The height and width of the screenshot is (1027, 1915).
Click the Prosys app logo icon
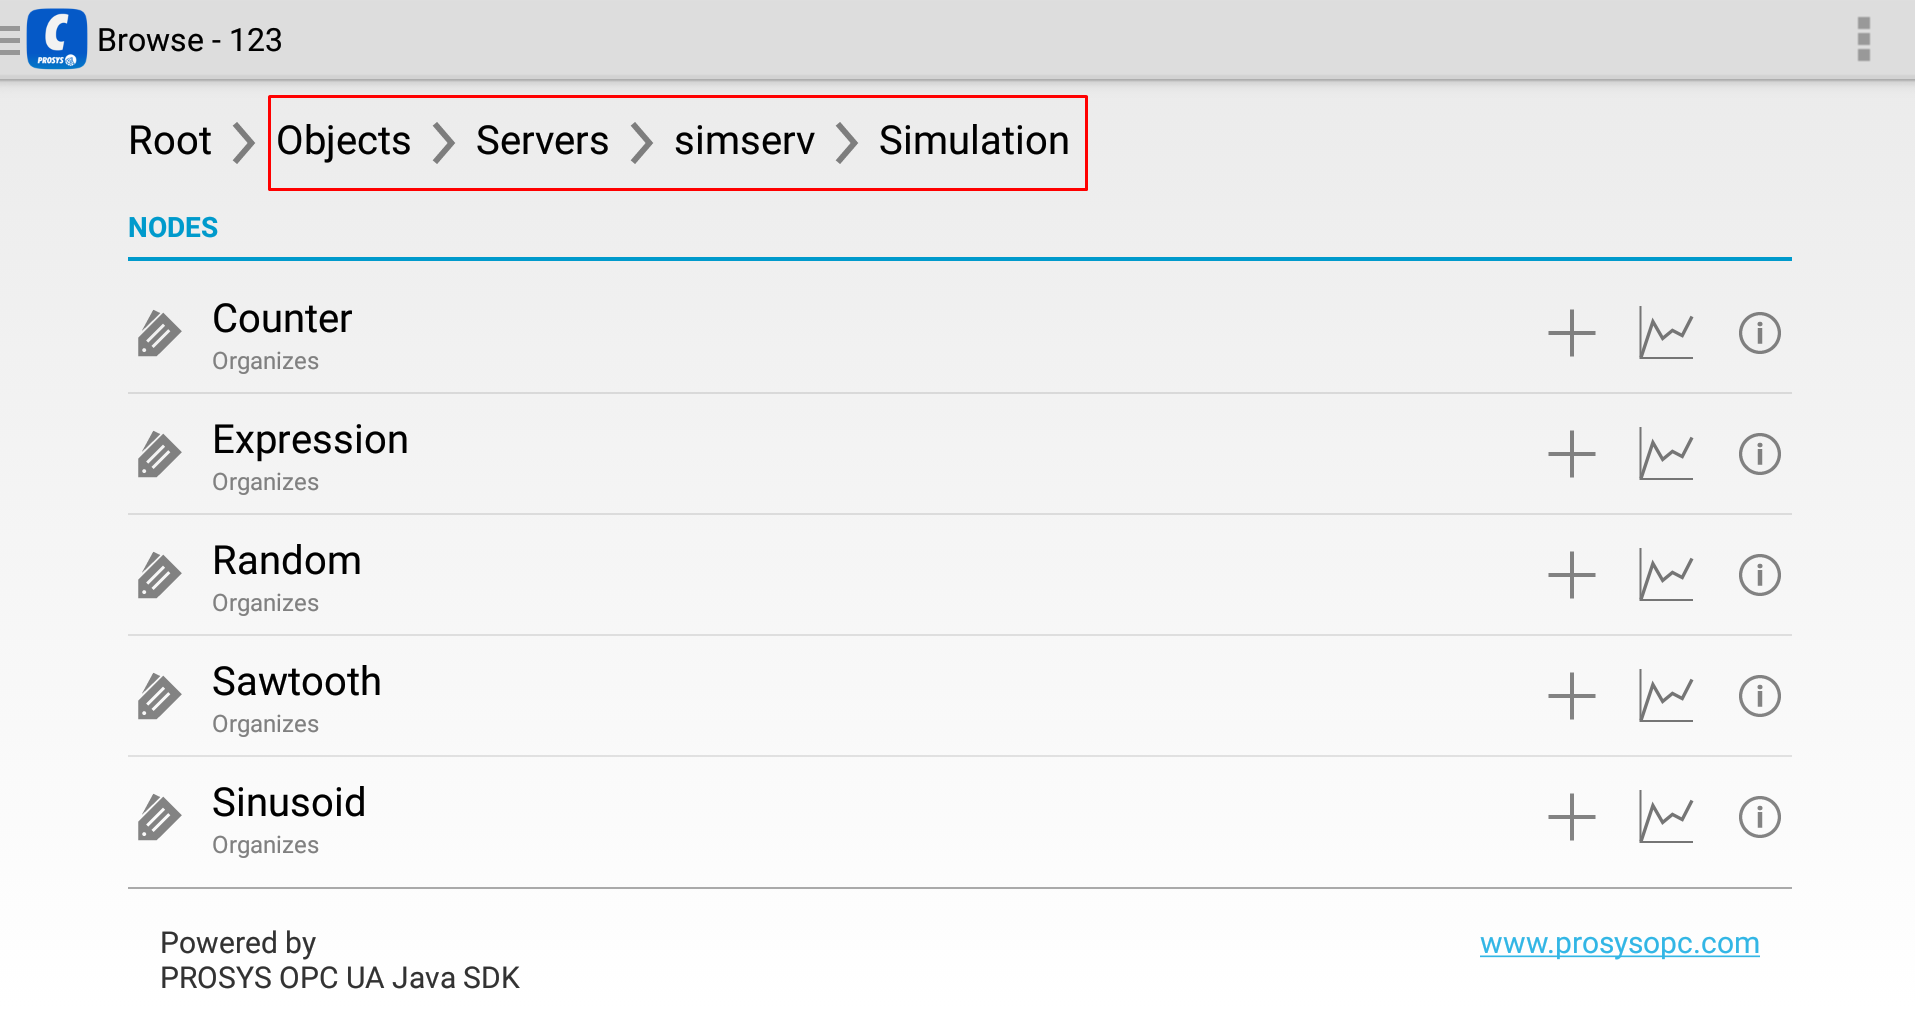pyautogui.click(x=57, y=39)
